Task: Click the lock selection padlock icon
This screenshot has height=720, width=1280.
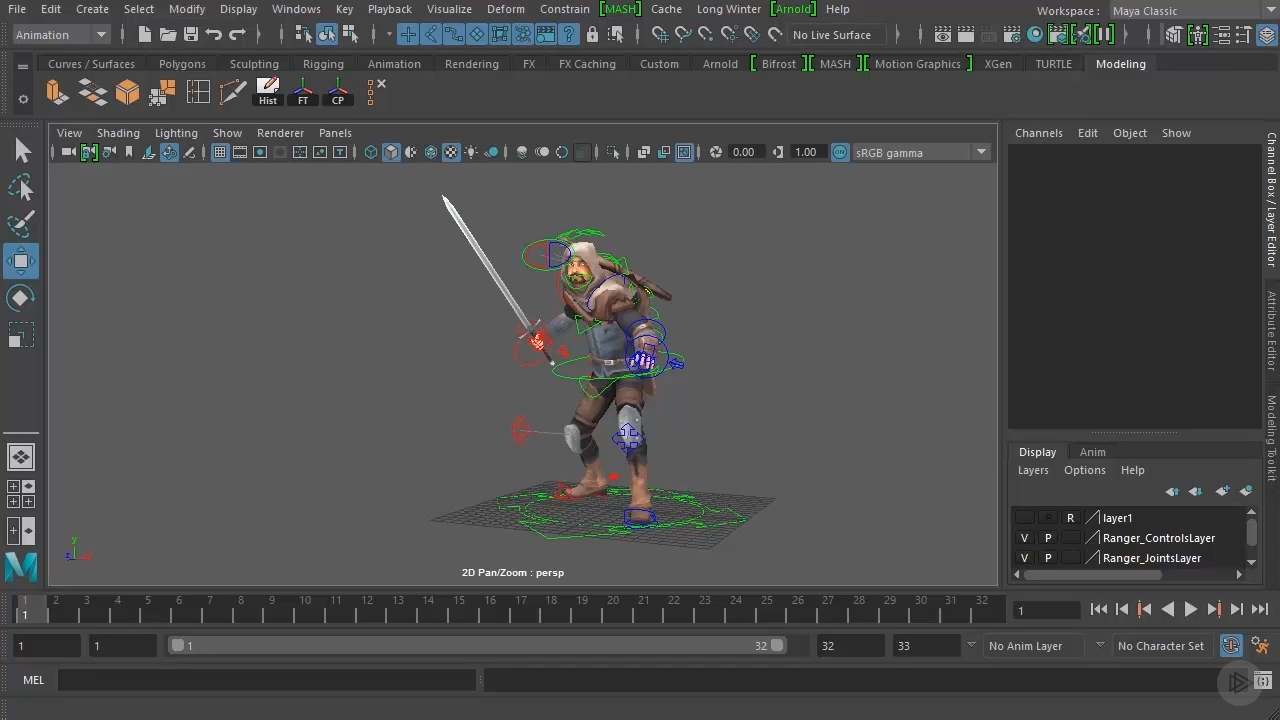Action: [x=592, y=35]
